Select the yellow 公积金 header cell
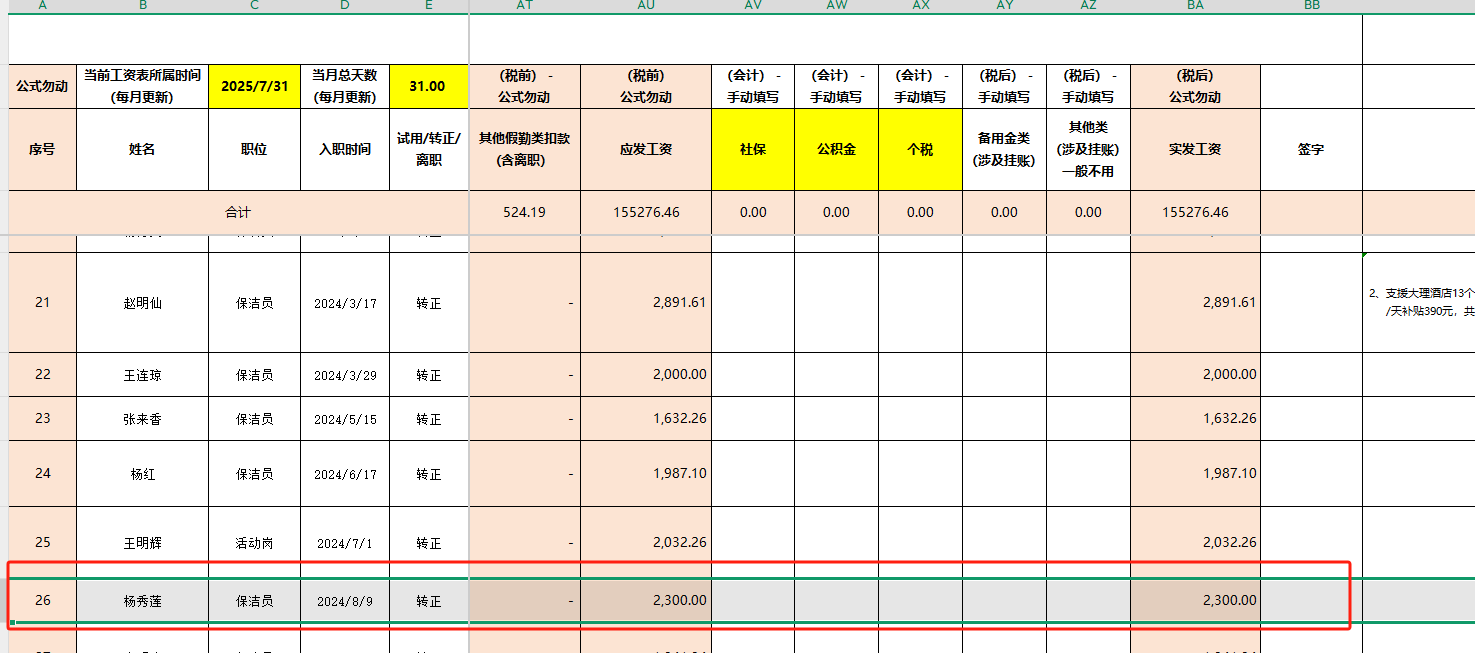 (x=836, y=149)
